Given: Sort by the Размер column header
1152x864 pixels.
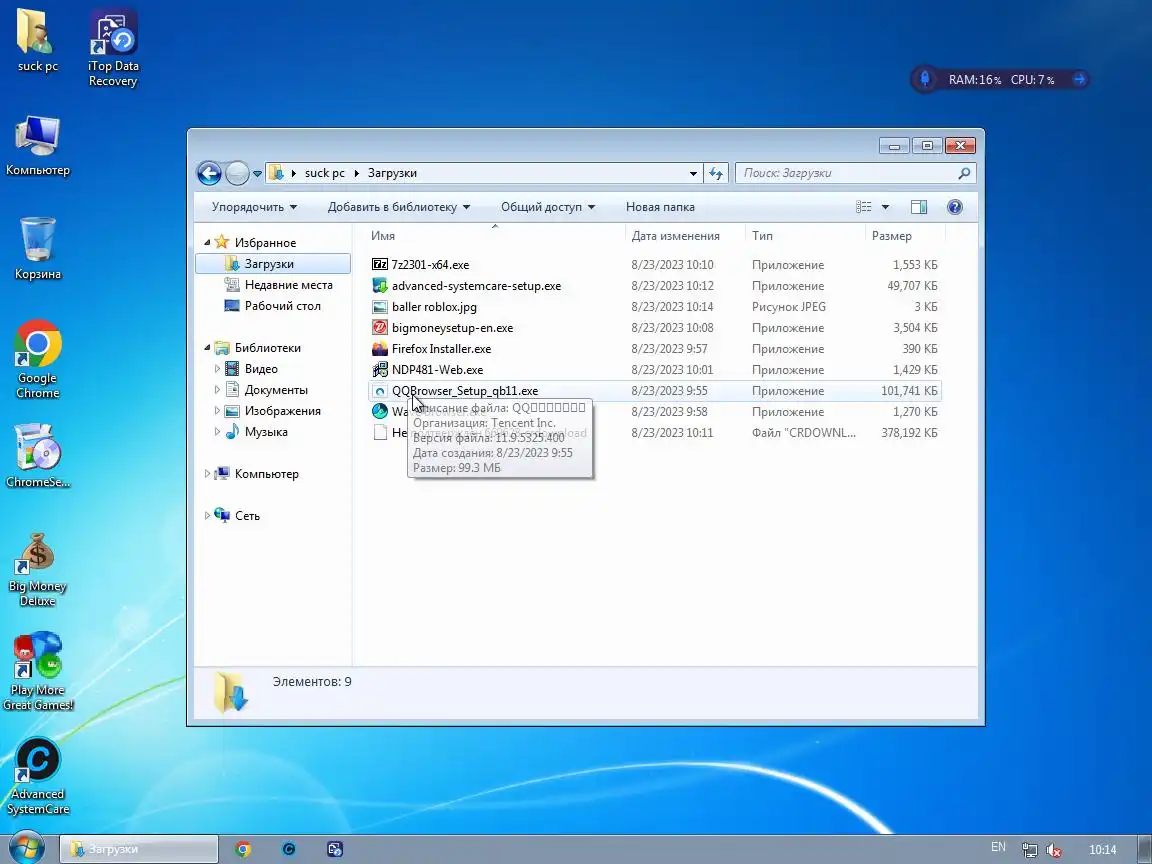Looking at the screenshot, I should pos(905,236).
